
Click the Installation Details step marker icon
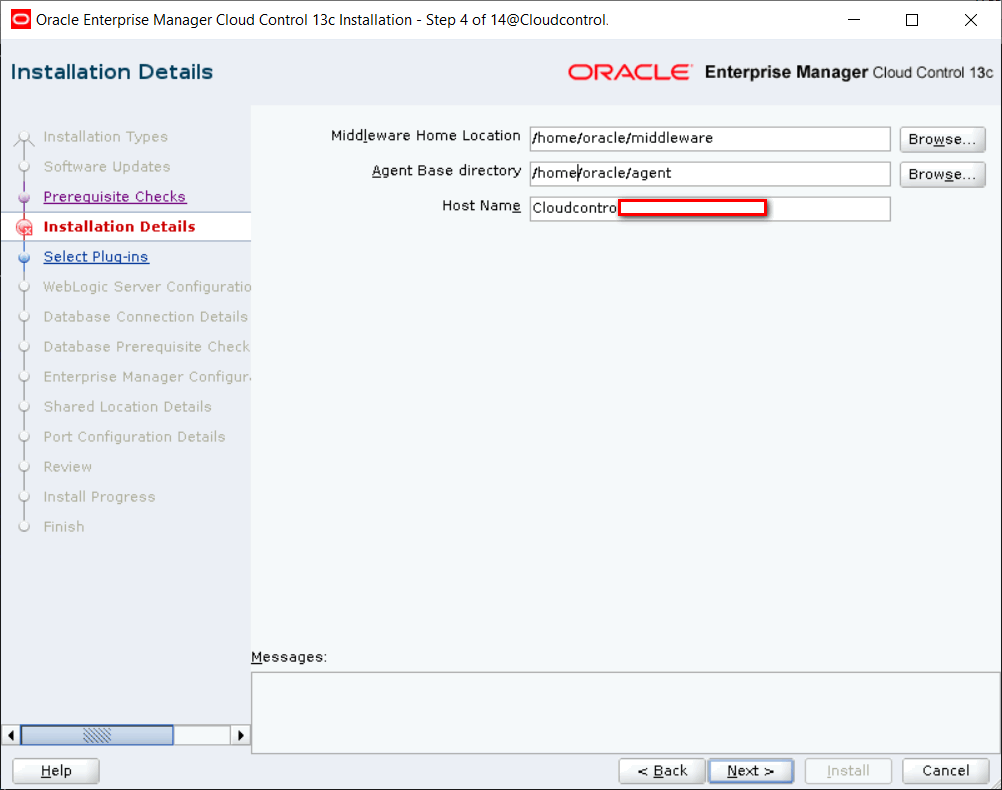(x=24, y=227)
